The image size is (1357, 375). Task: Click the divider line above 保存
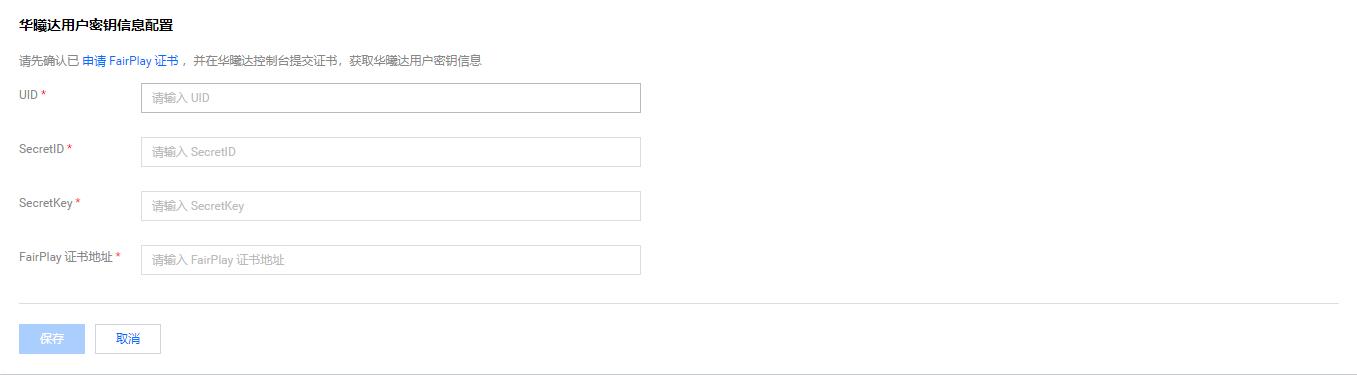click(678, 303)
